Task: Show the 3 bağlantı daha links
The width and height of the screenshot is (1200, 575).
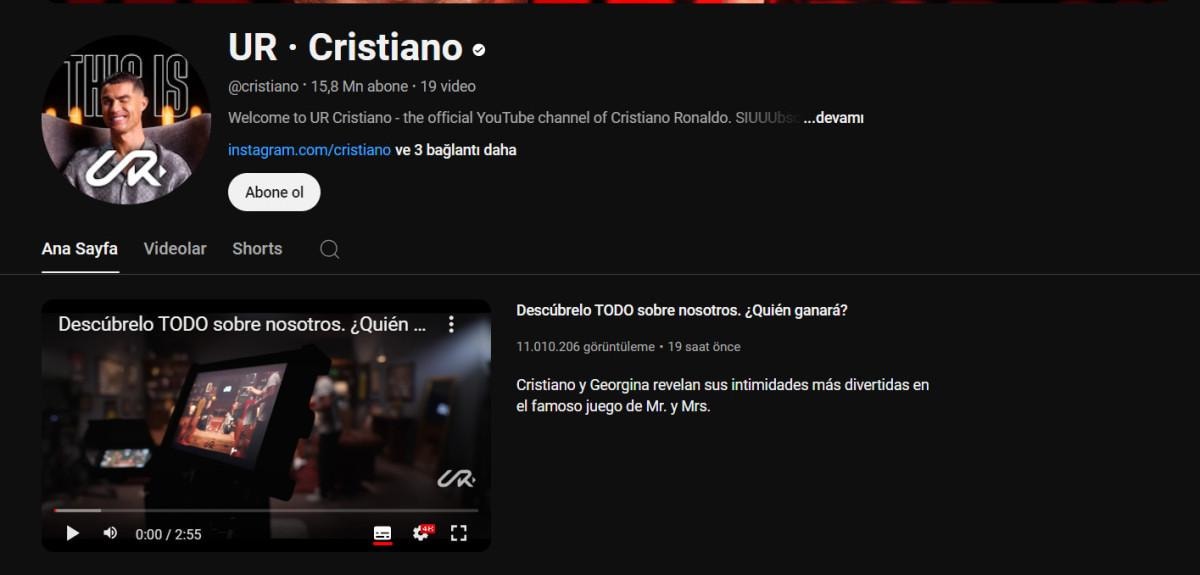Action: pos(456,150)
